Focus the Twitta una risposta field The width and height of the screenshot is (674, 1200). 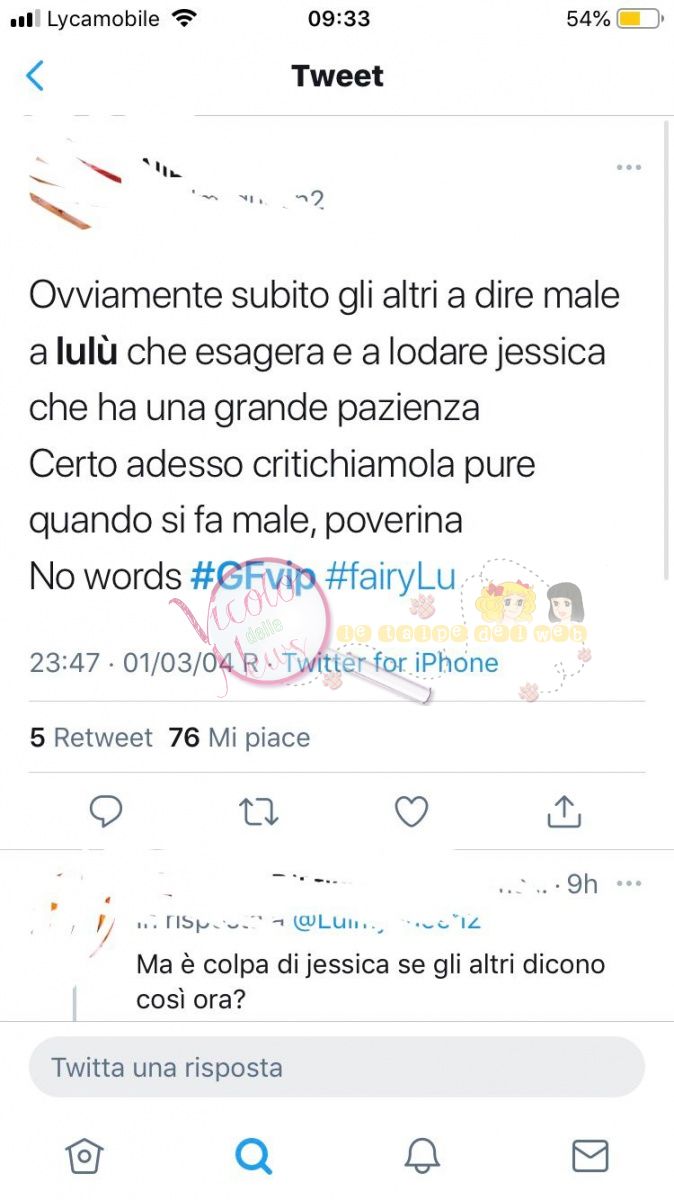[x=337, y=1067]
